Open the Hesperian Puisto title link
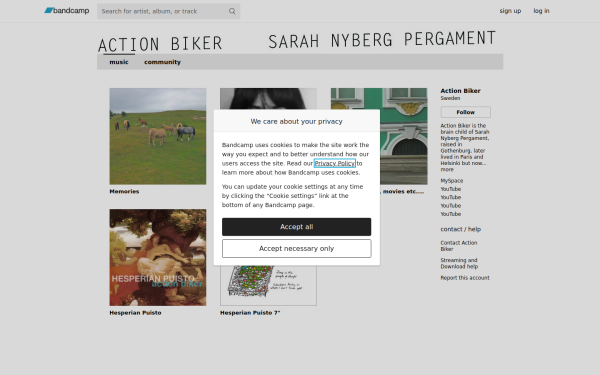 pos(135,313)
